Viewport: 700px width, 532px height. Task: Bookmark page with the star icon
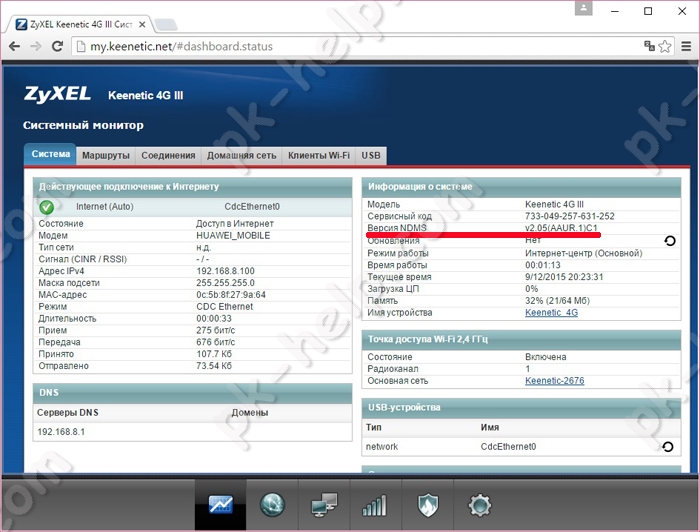(x=665, y=46)
